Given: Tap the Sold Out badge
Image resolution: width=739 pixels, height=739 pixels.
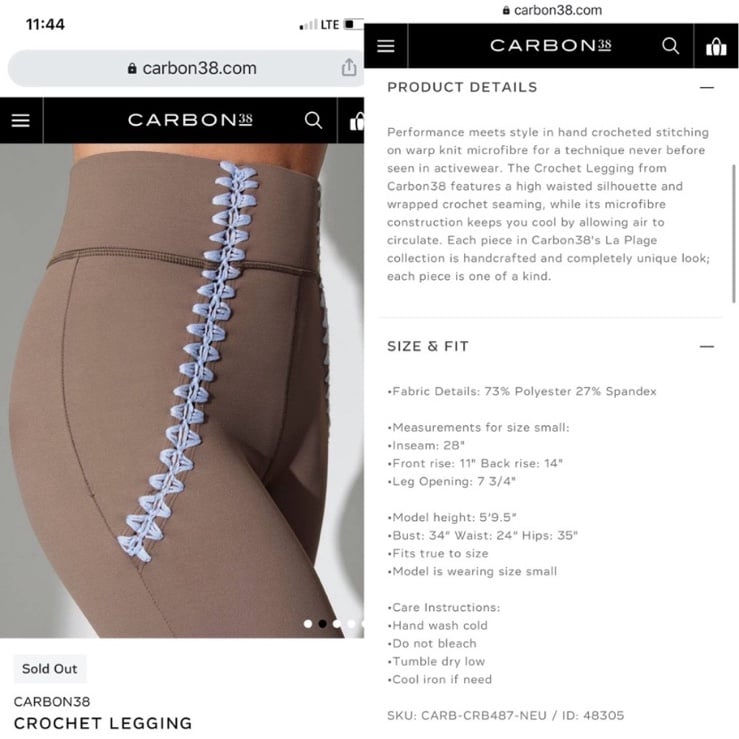Looking at the screenshot, I should 50,668.
